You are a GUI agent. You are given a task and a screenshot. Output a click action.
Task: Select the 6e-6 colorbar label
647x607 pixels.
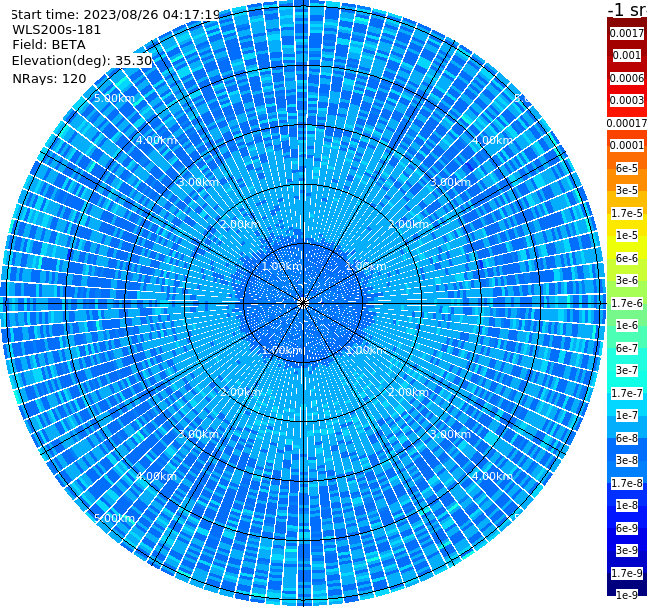(627, 258)
